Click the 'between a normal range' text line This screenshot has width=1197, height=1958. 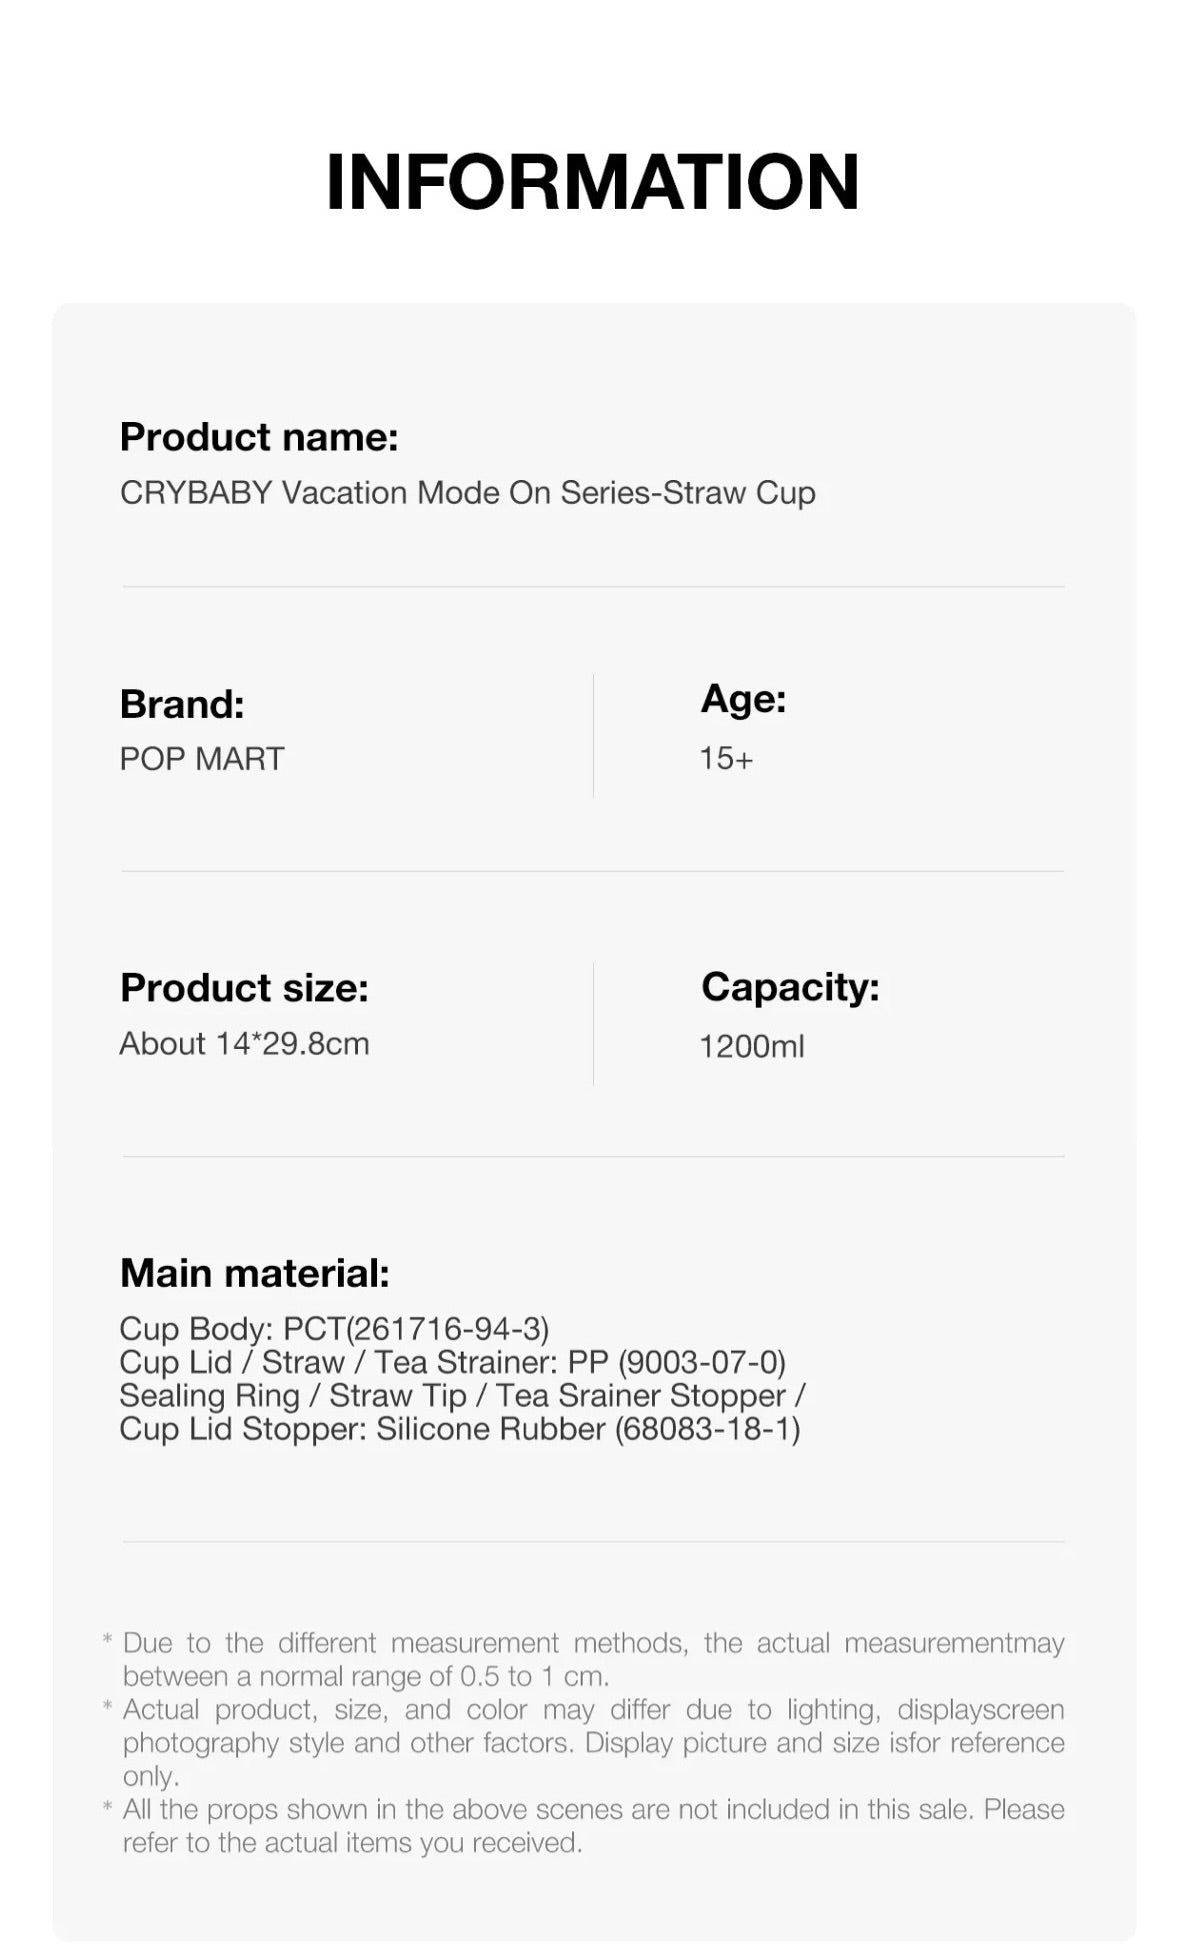[366, 1676]
